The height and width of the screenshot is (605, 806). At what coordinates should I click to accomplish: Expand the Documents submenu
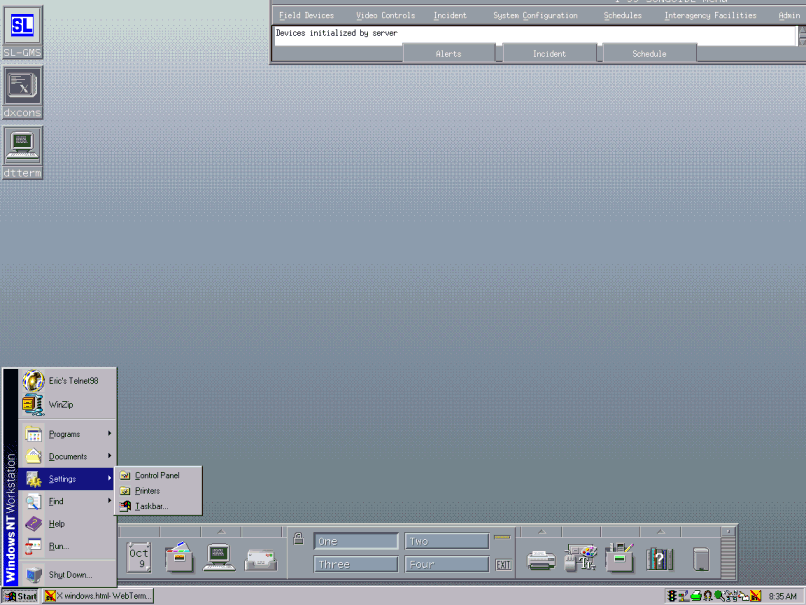pos(67,457)
